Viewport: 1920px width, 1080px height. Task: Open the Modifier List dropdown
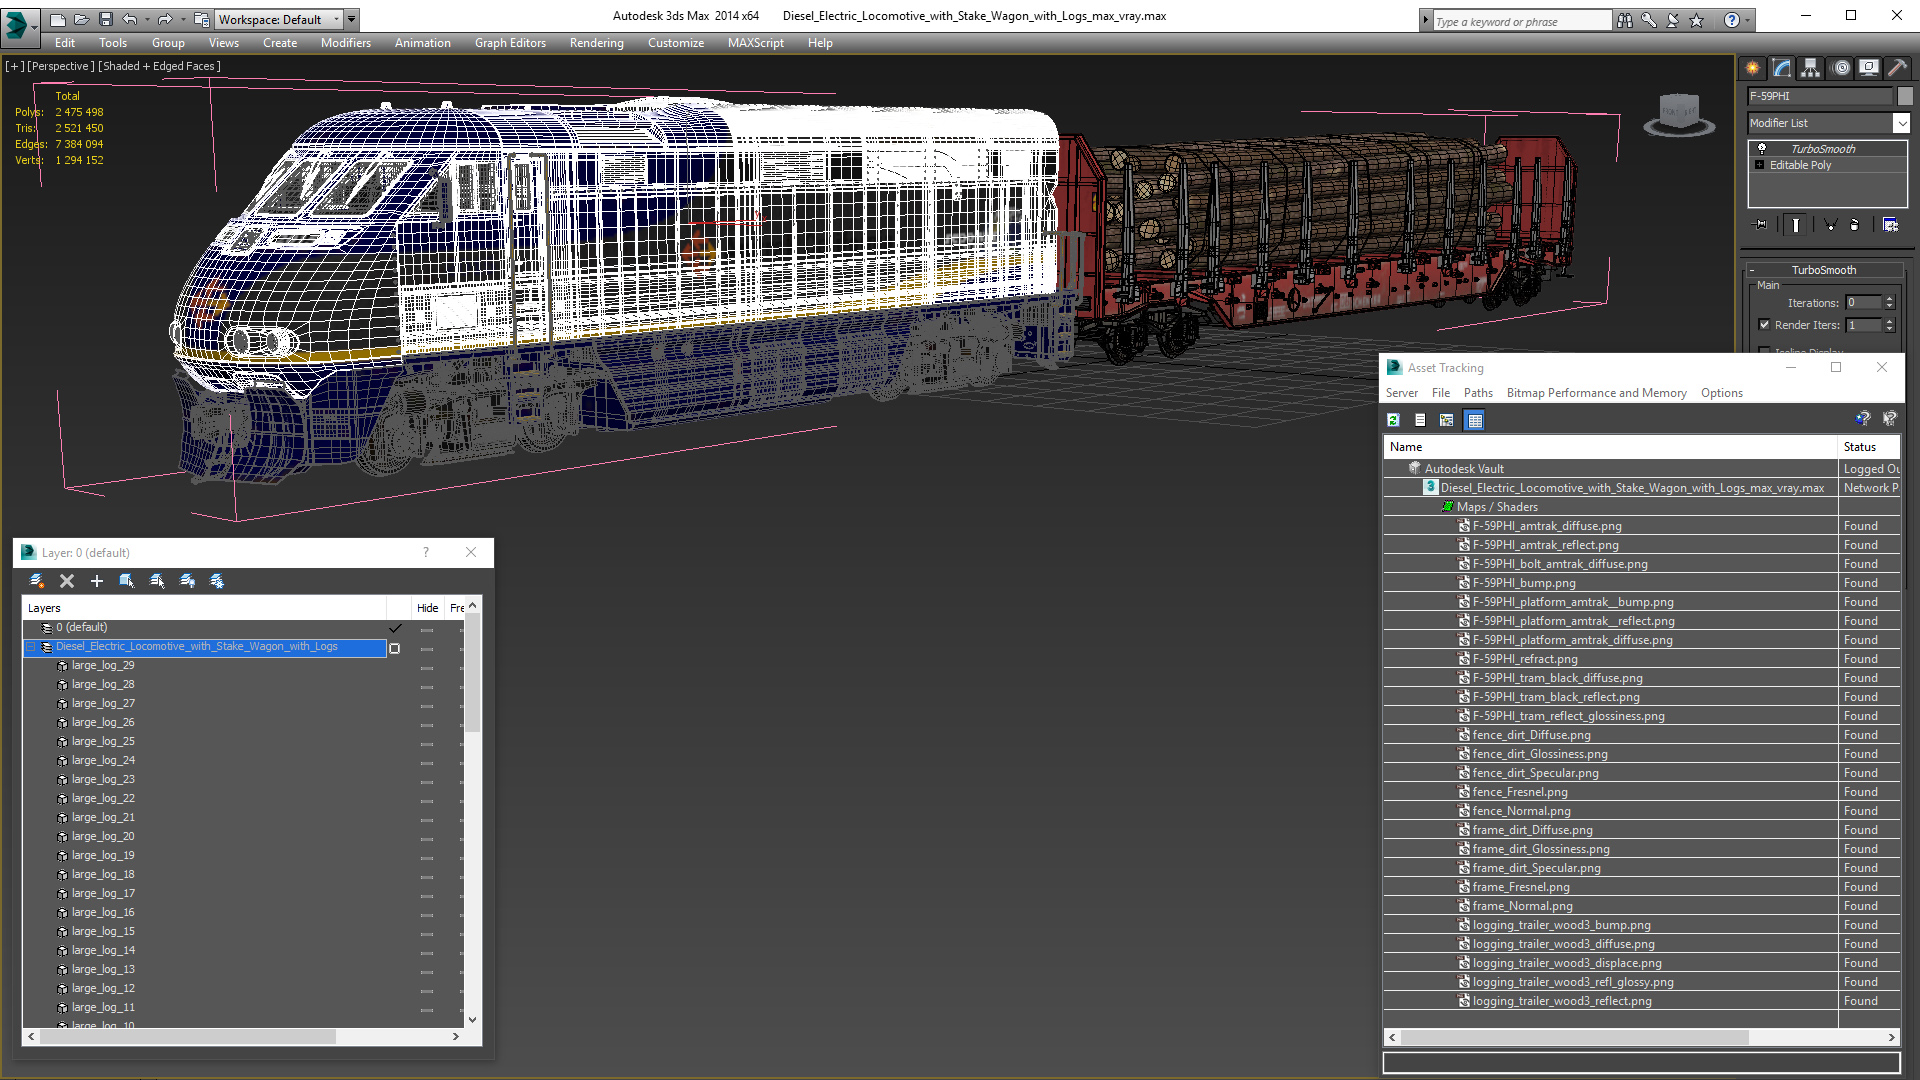1901,123
